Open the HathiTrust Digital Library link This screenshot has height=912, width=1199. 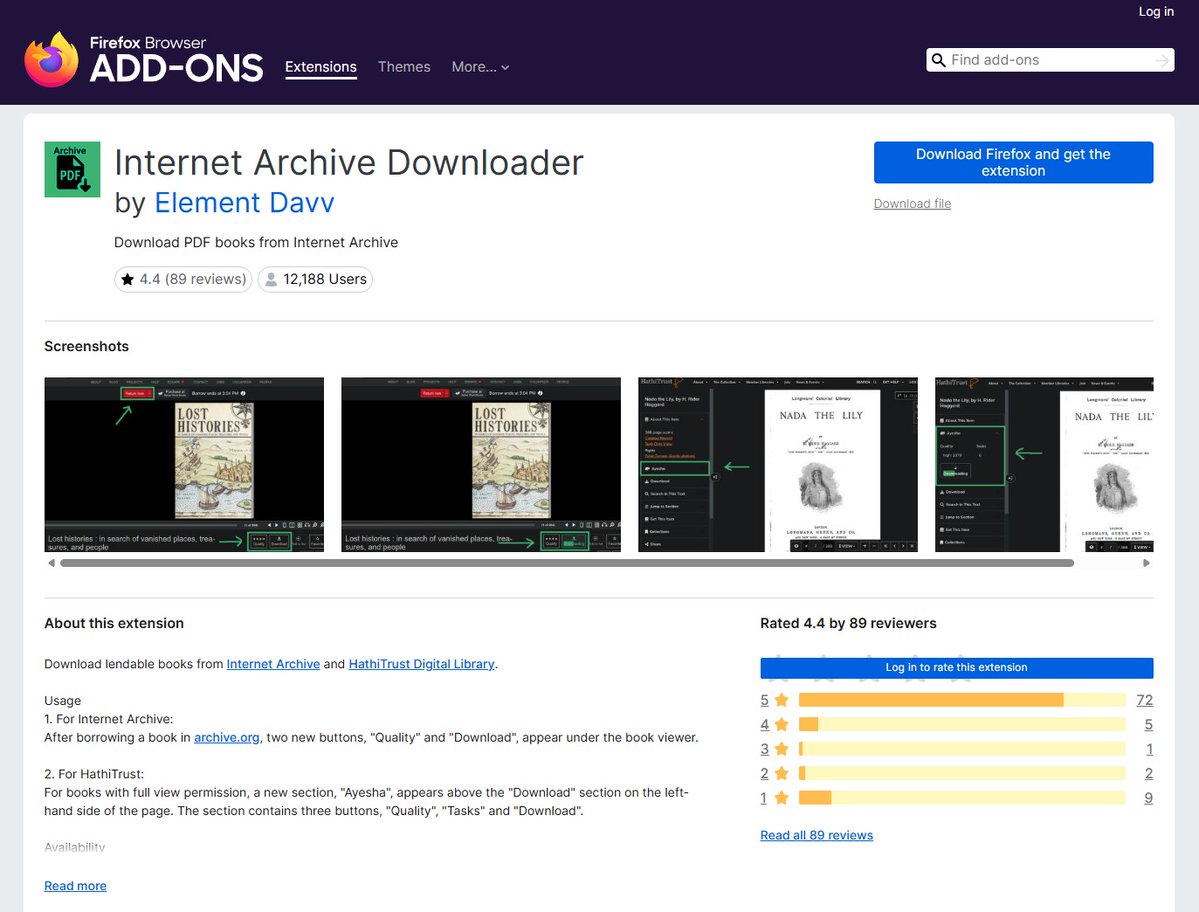coord(421,664)
